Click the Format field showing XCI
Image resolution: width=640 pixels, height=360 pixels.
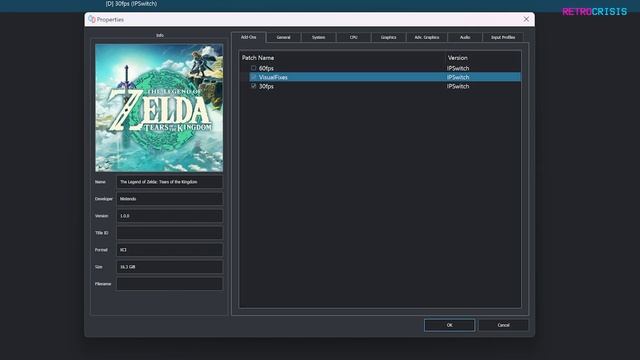[170, 250]
